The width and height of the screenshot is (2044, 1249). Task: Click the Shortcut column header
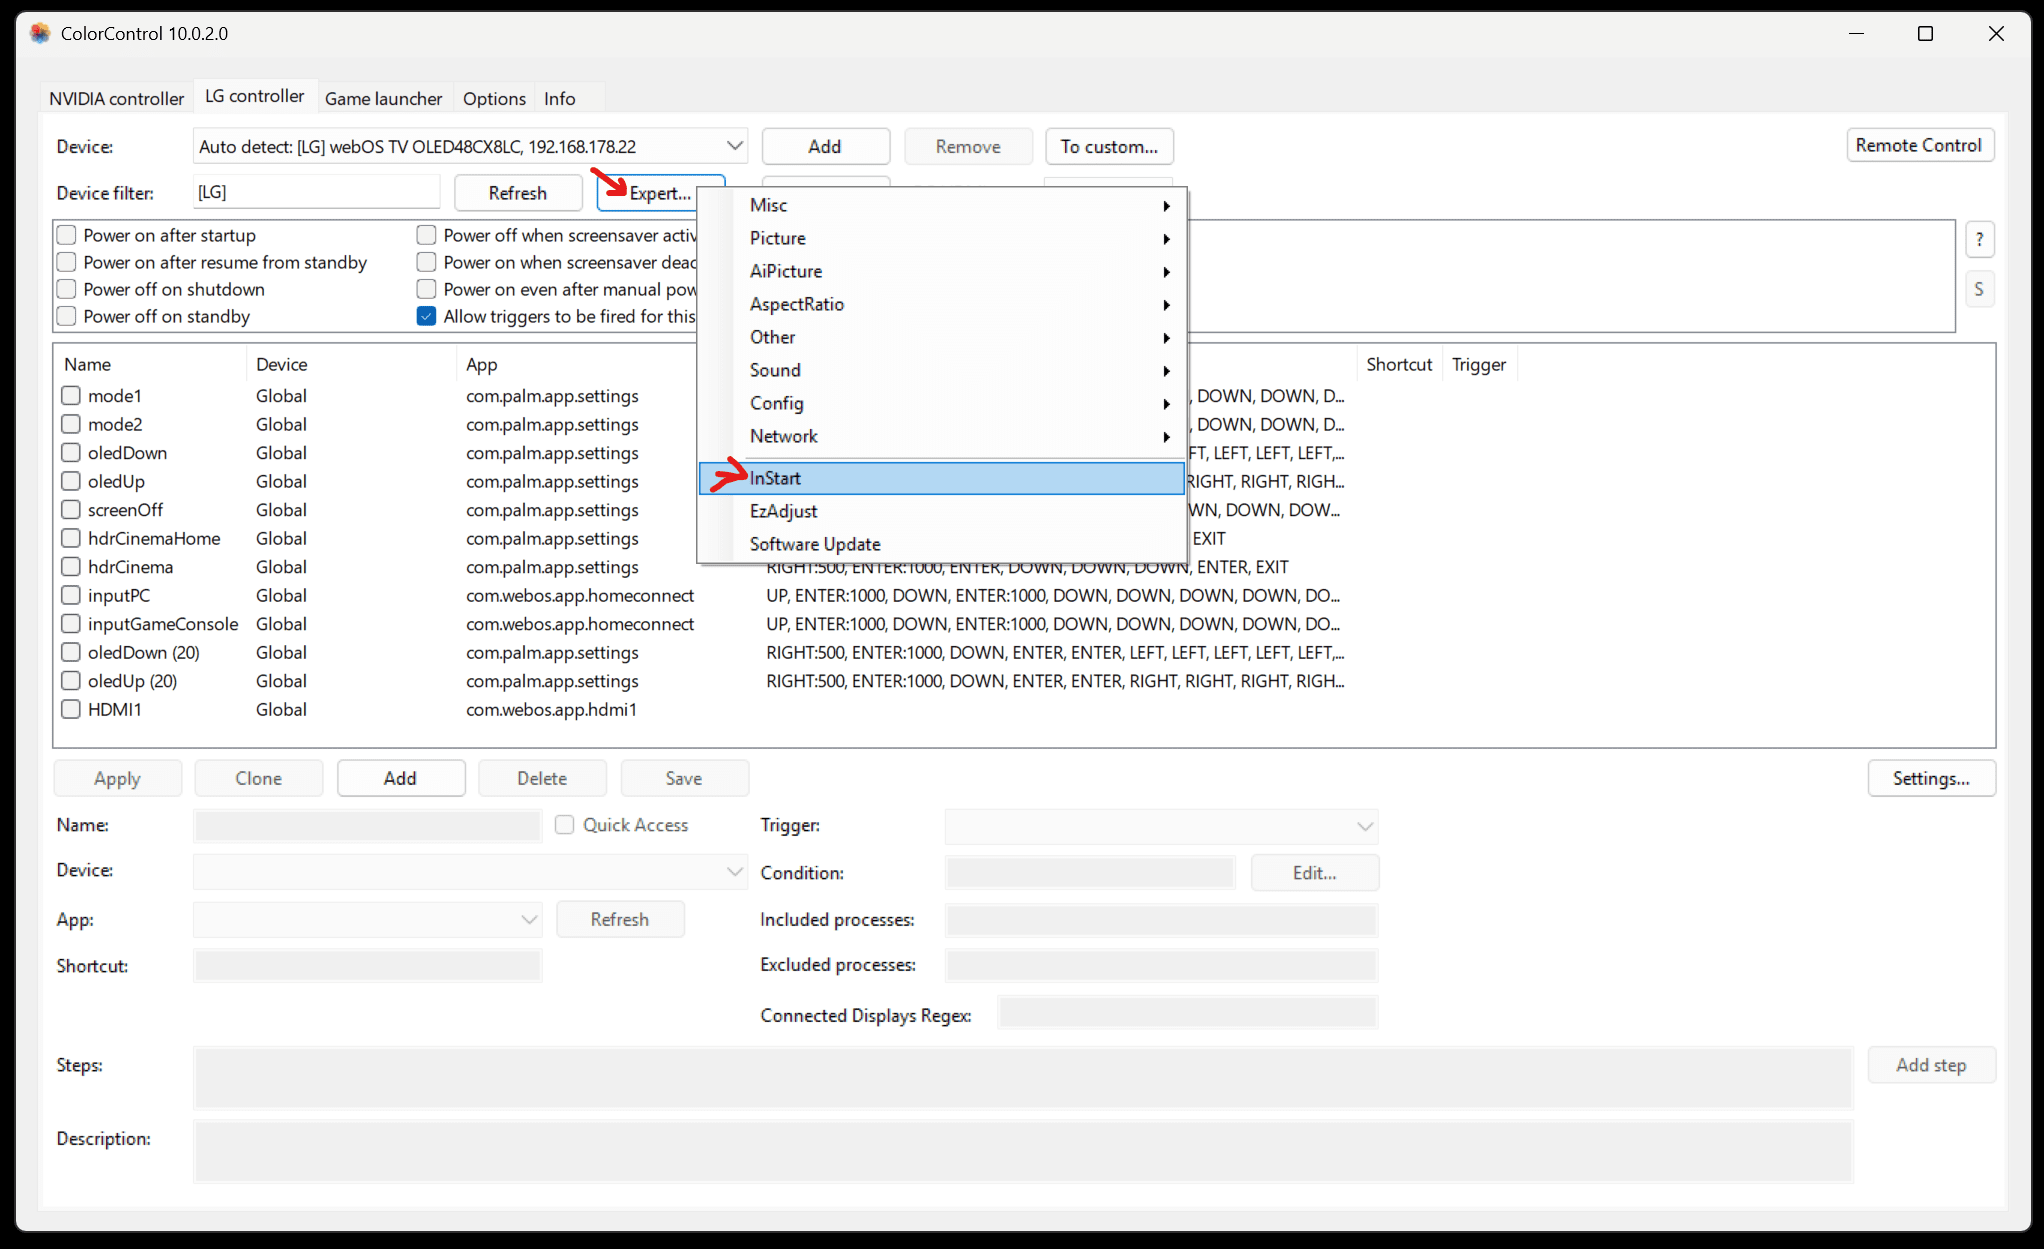[1399, 364]
